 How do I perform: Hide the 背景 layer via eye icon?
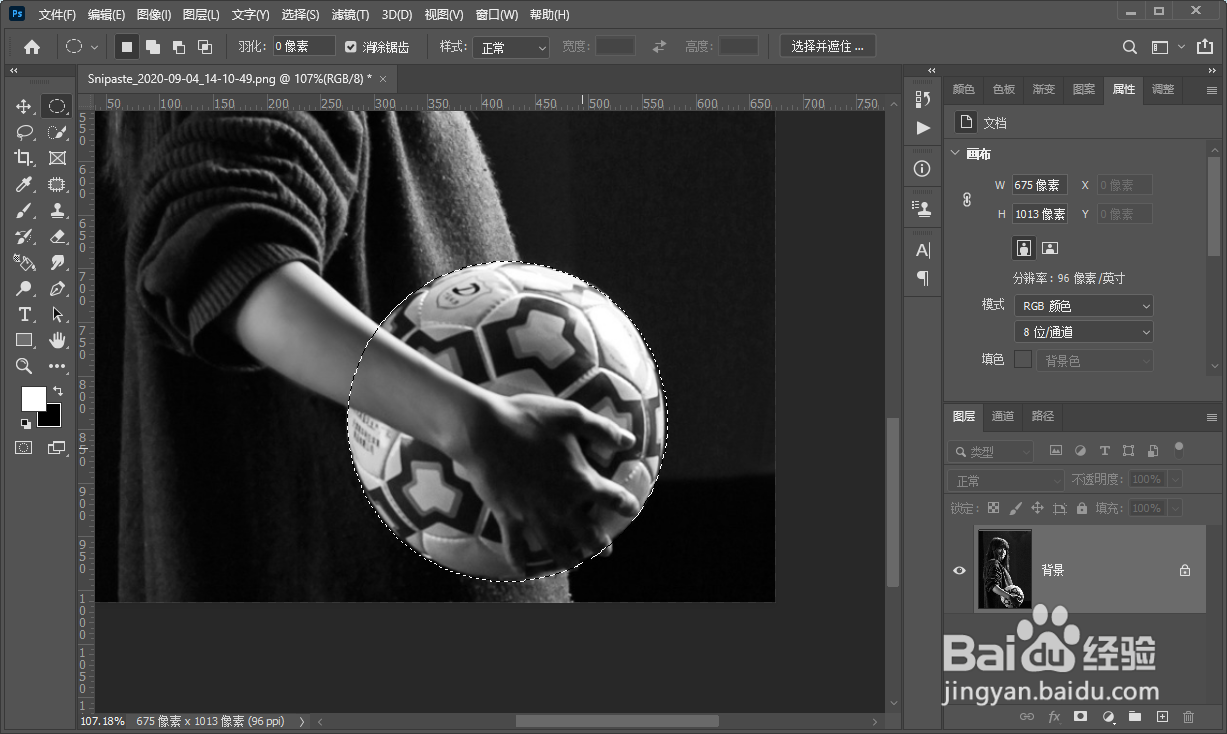pyautogui.click(x=959, y=570)
